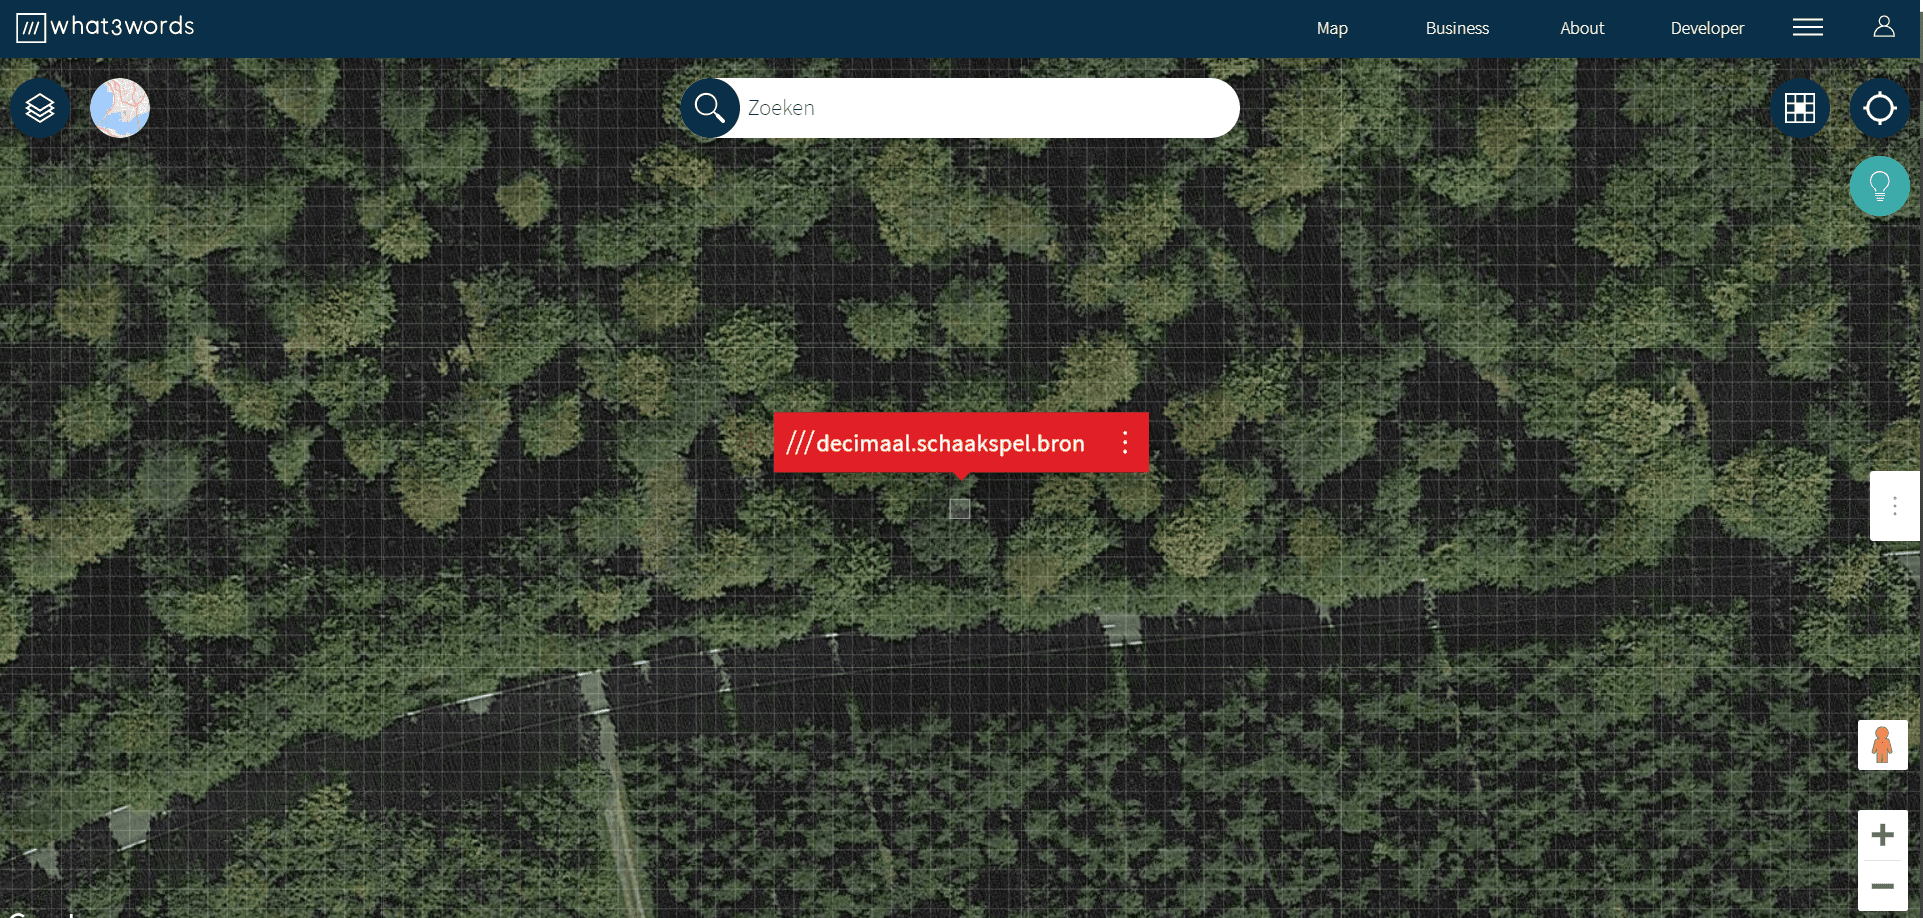Image resolution: width=1923 pixels, height=918 pixels.
Task: Select the Street View pegman
Action: 1883,745
